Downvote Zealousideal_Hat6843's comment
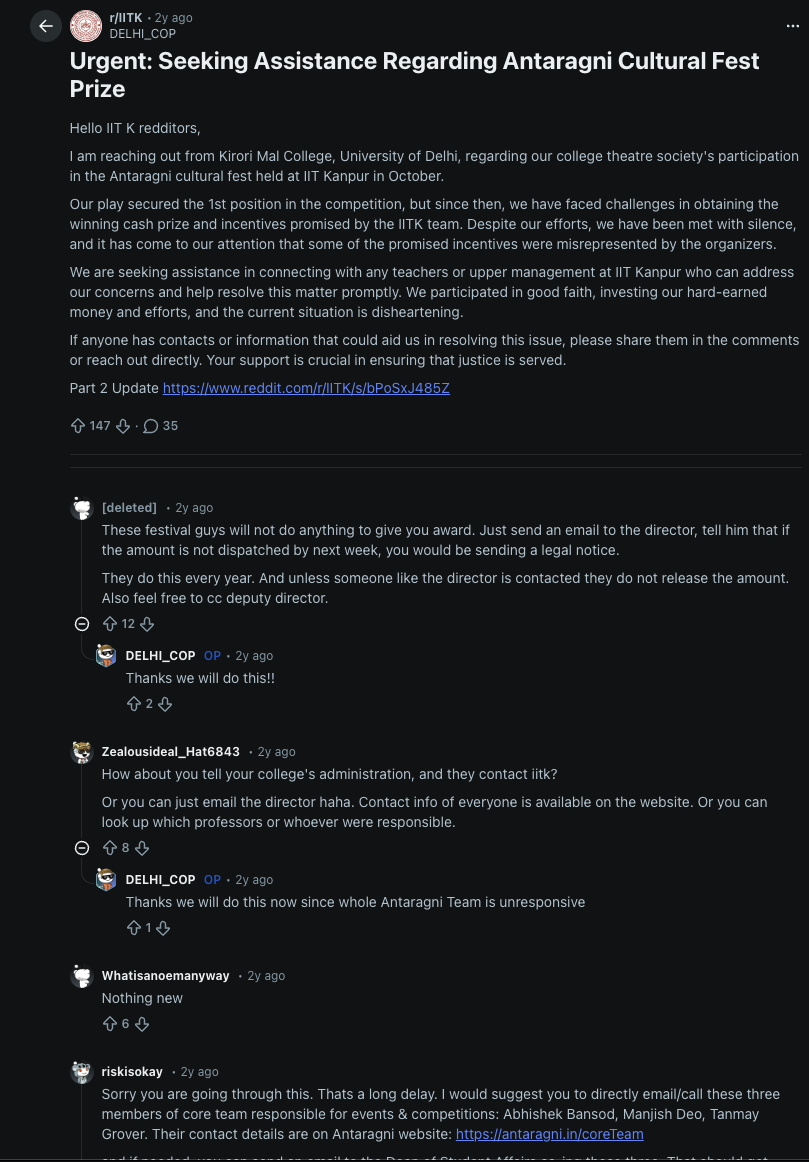Screen dimensions: 809x1162 pos(142,848)
